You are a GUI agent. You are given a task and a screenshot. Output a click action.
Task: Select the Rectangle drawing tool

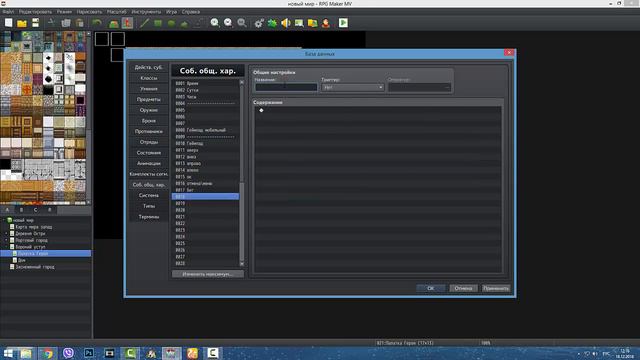(x=158, y=23)
